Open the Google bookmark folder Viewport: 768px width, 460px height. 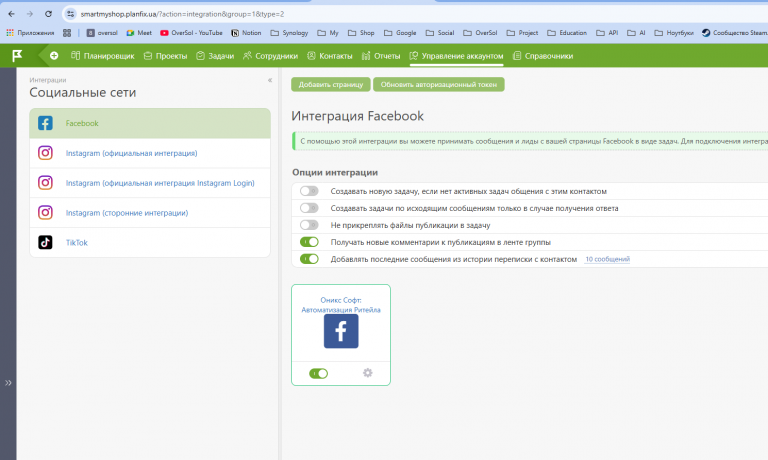pos(400,33)
